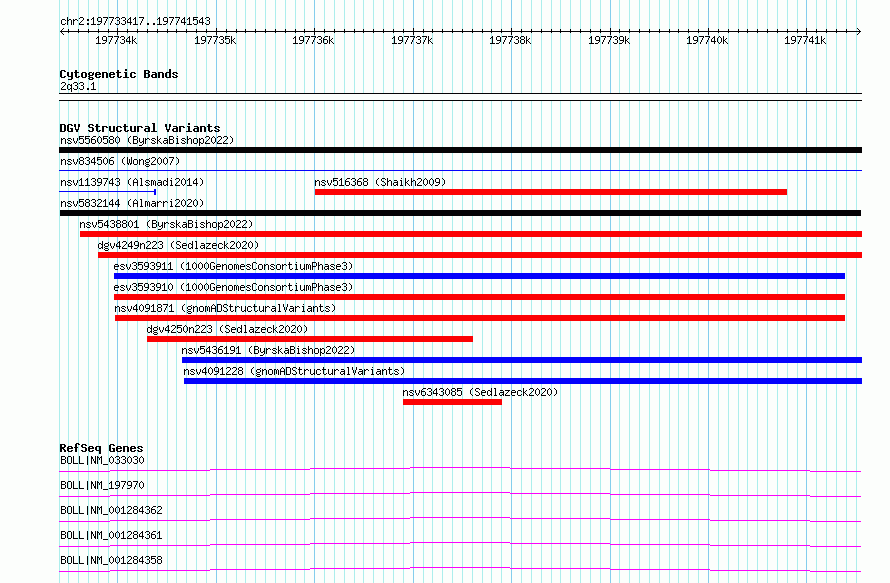The height and width of the screenshot is (583, 890).
Task: Open nsv6343085 (Sedlazeck2020) label
Action: click(480, 392)
